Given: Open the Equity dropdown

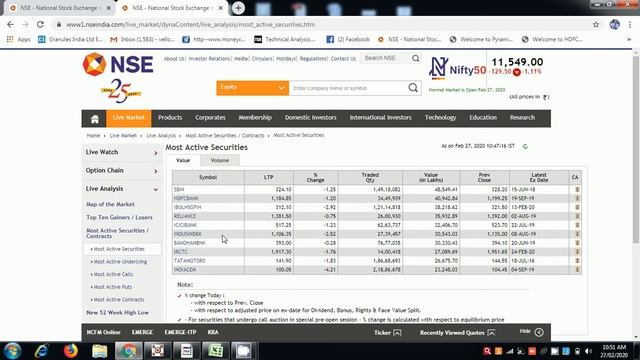Looking at the screenshot, I should tap(252, 88).
